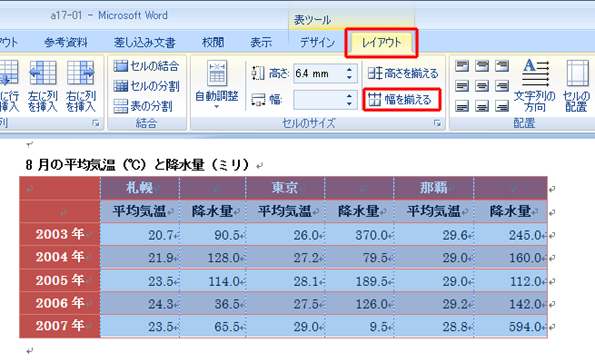Increase row height with the up stepper
The width and height of the screenshot is (595, 362).
click(349, 69)
